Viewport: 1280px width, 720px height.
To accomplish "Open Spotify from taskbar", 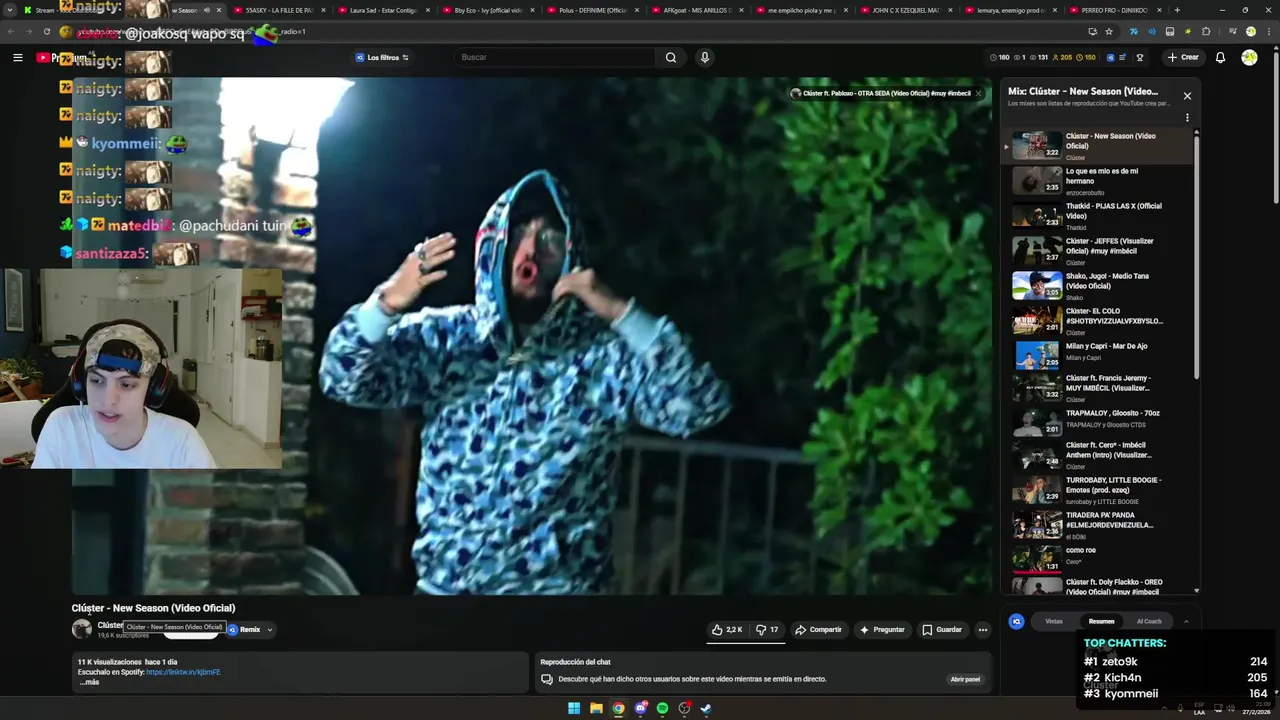I will click(662, 708).
